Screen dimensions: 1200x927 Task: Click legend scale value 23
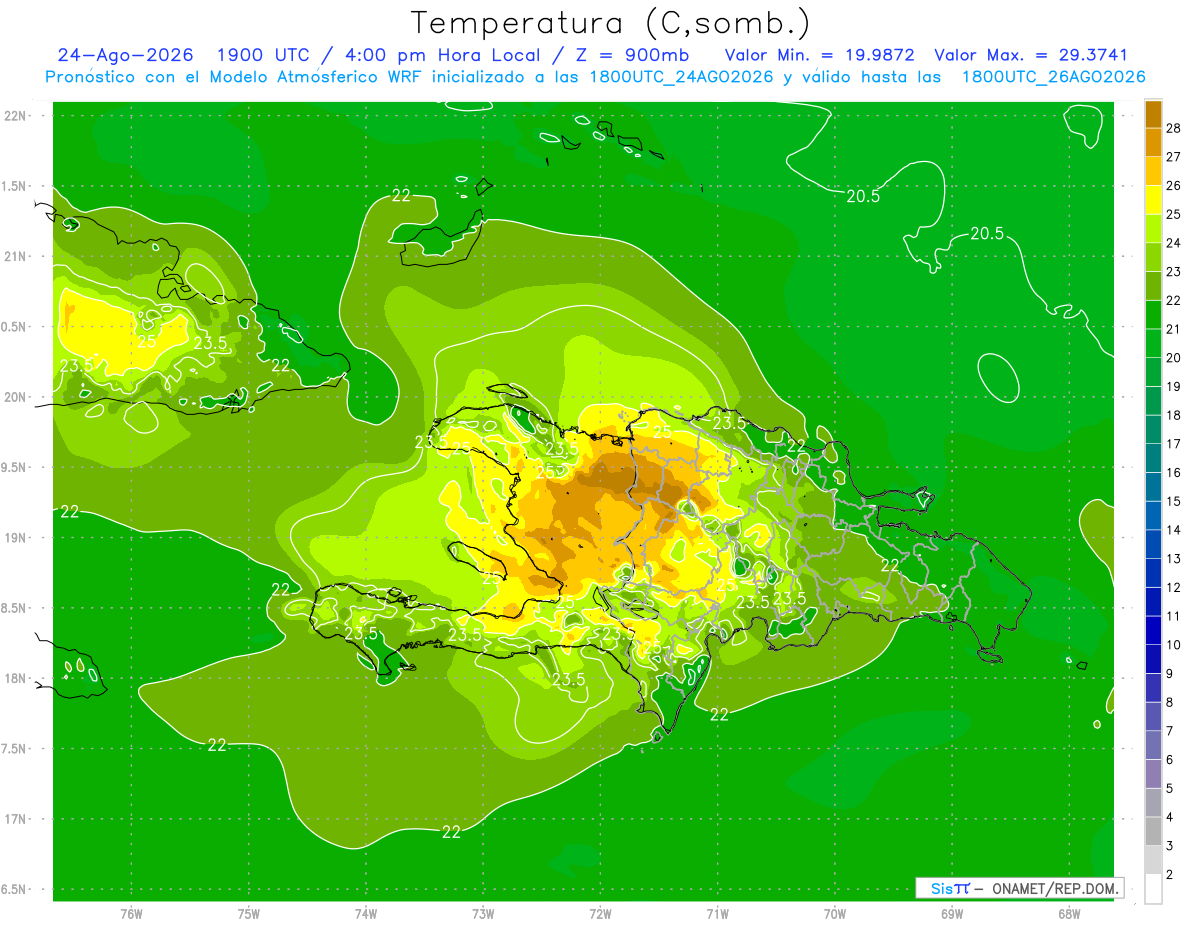point(1175,272)
